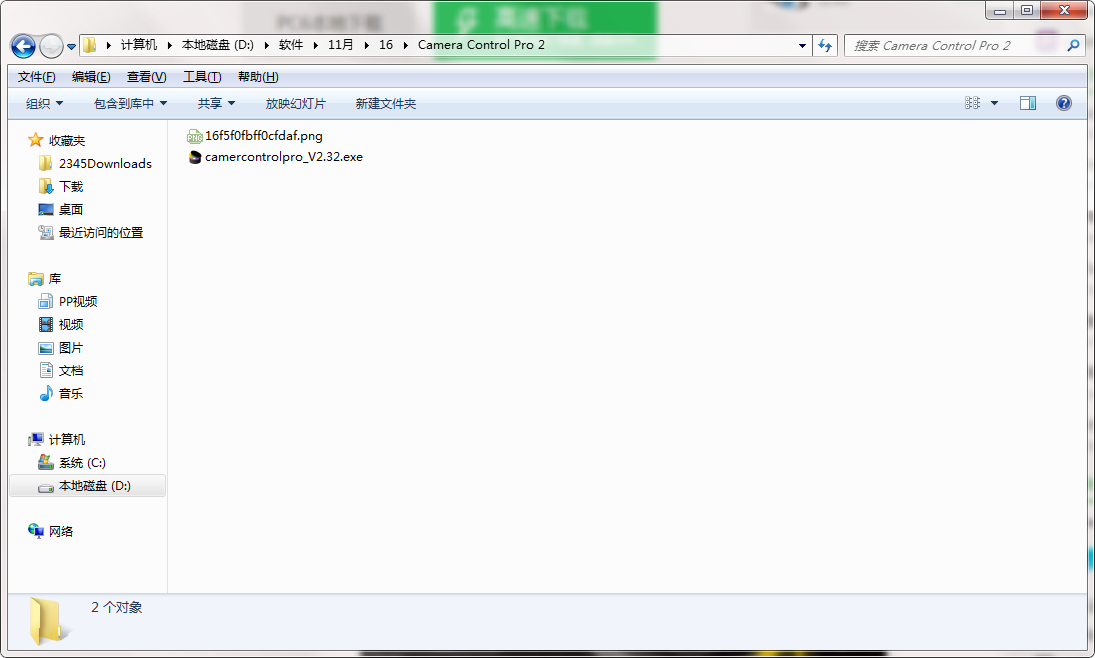Image resolution: width=1095 pixels, height=658 pixels.
Task: Expand the arrow after 计算机 in path
Action: [169, 45]
